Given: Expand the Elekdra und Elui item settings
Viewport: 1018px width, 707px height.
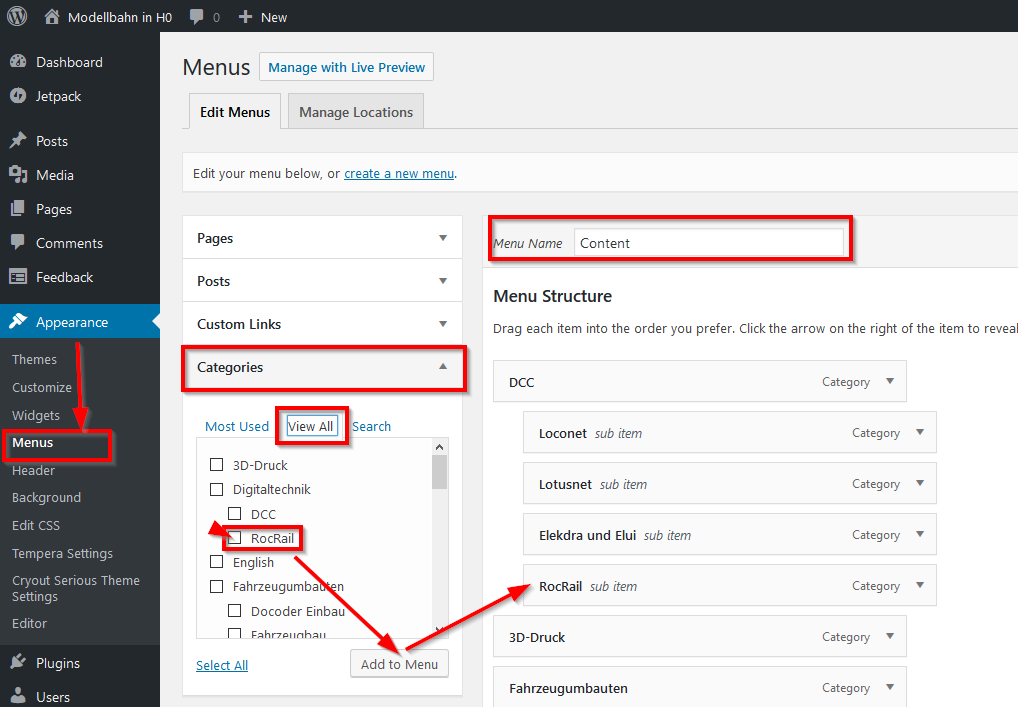Looking at the screenshot, I should [920, 534].
